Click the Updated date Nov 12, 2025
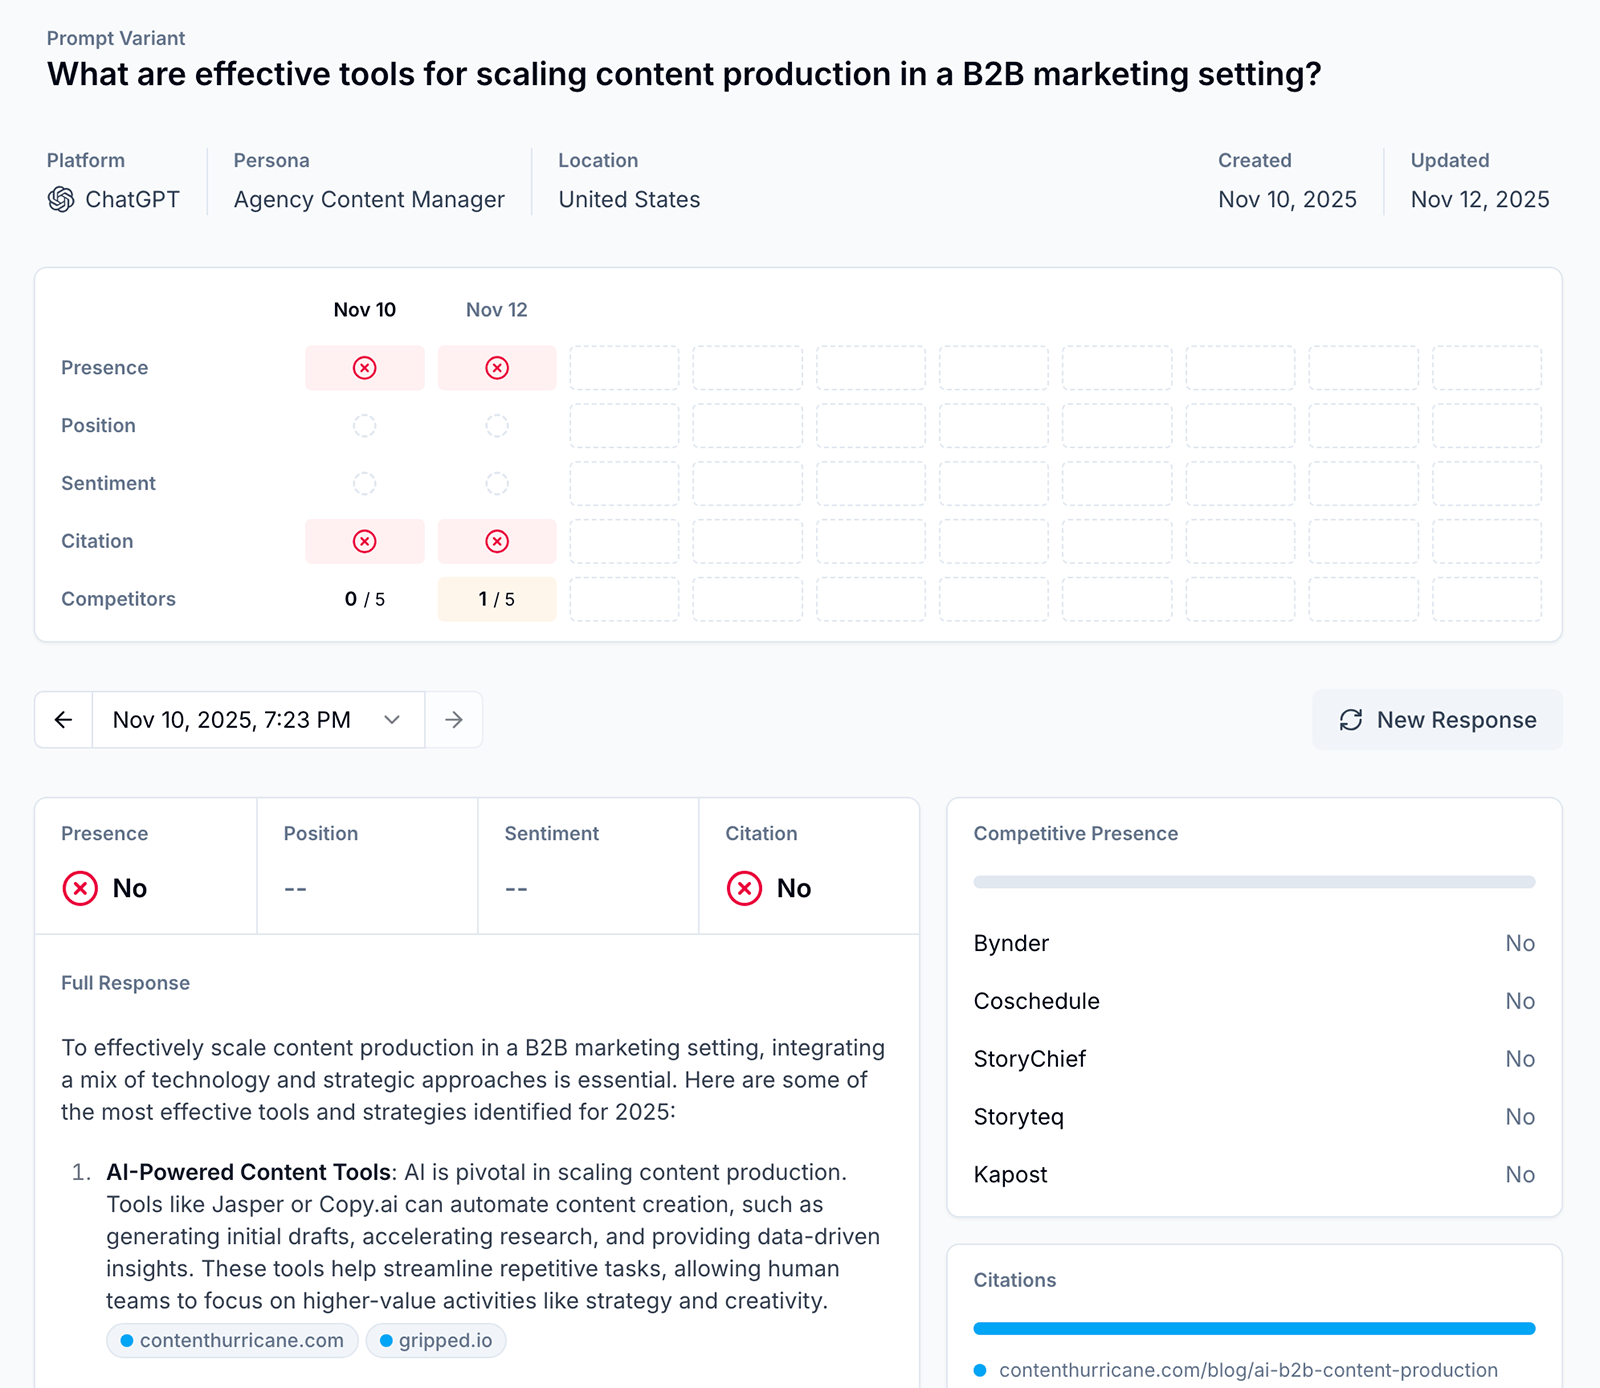 pos(1480,200)
